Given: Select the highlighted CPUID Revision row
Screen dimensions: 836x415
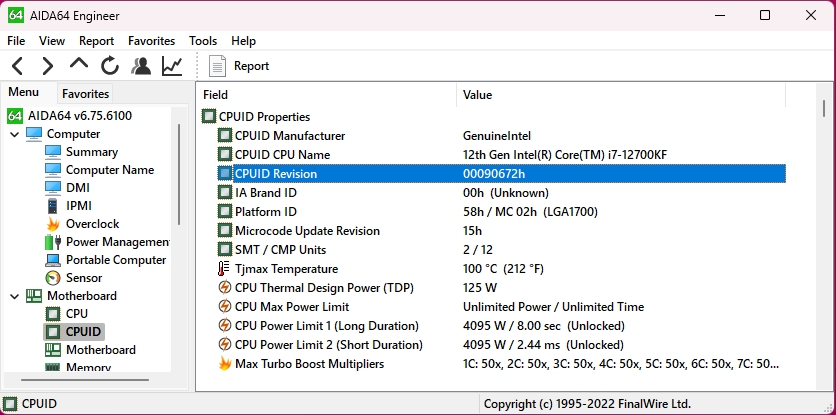Looking at the screenshot, I should (502, 173).
